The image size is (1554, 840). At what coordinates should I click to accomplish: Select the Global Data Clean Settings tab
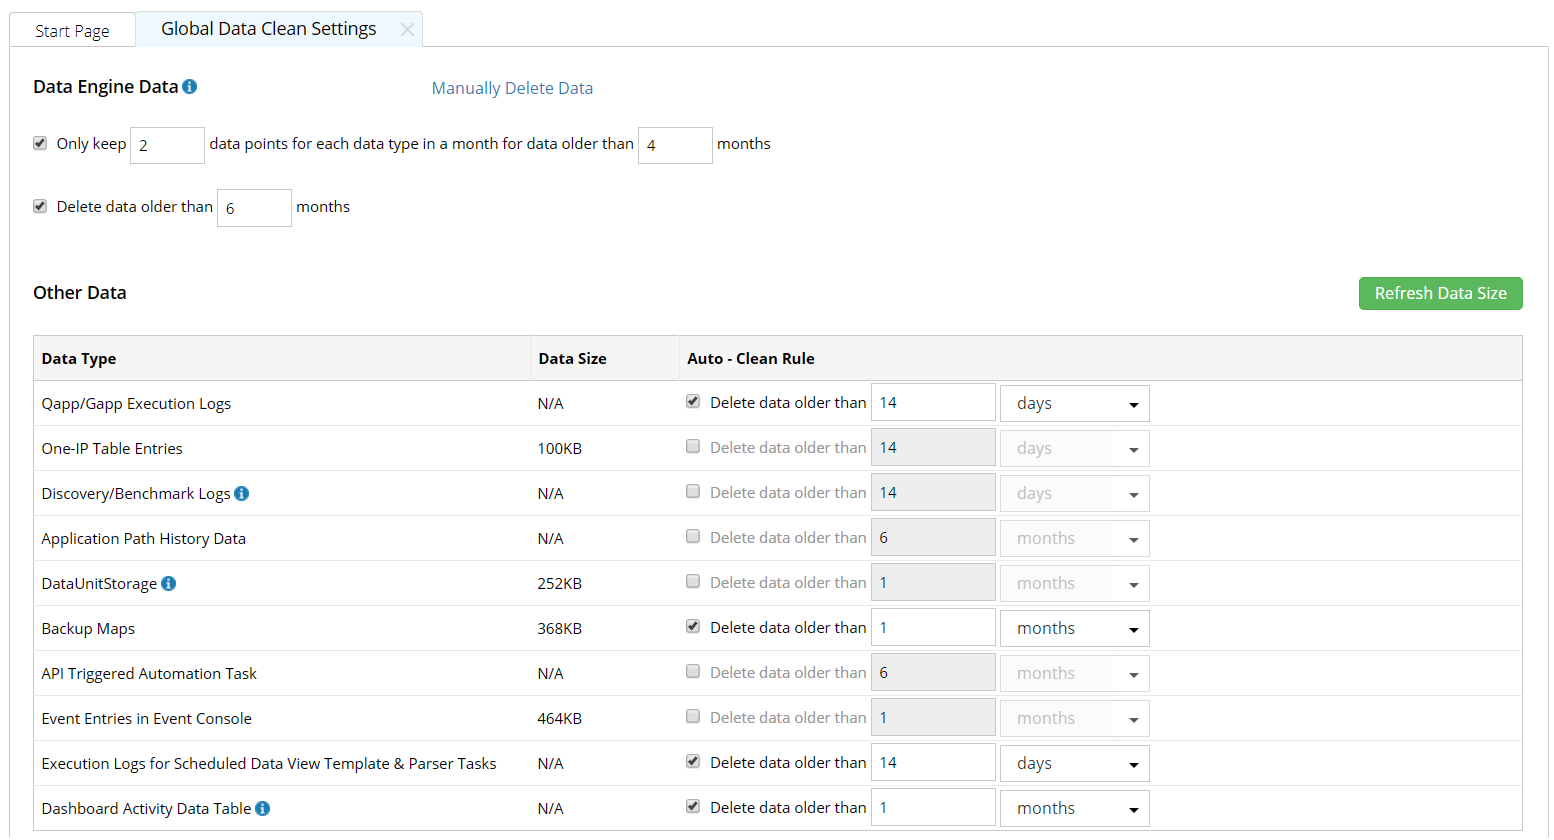[268, 29]
